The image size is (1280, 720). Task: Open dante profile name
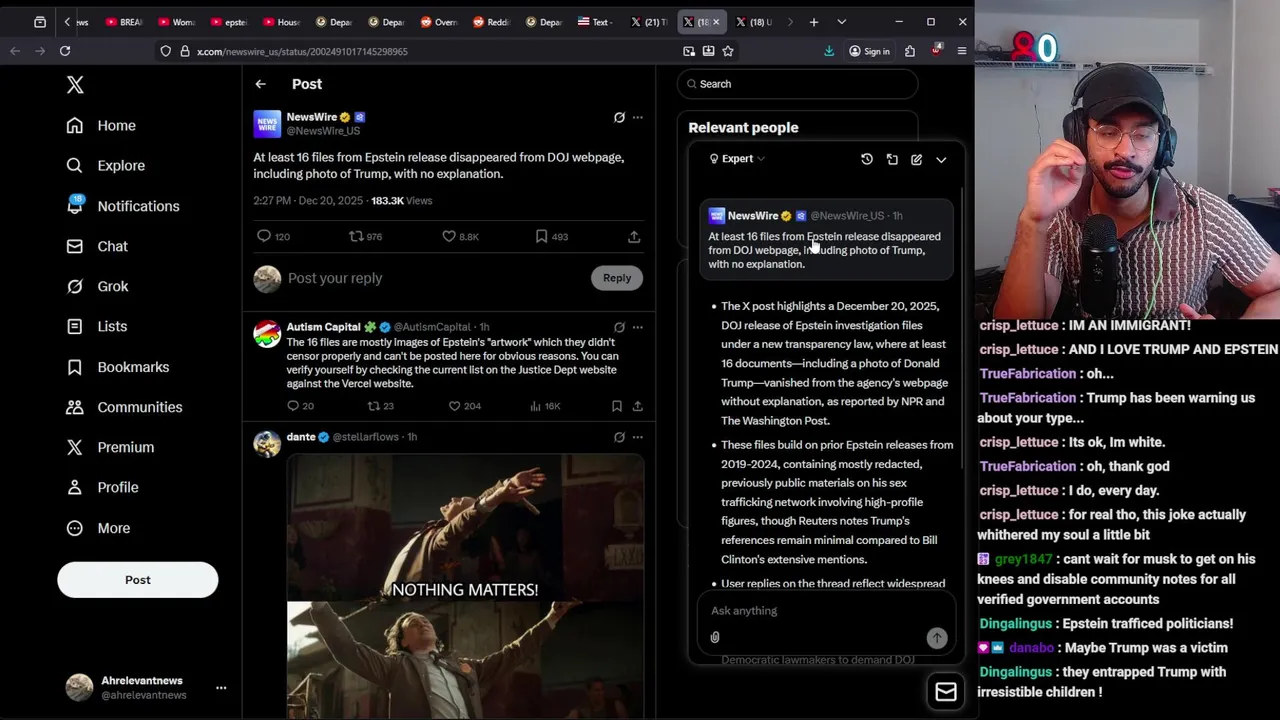click(301, 437)
